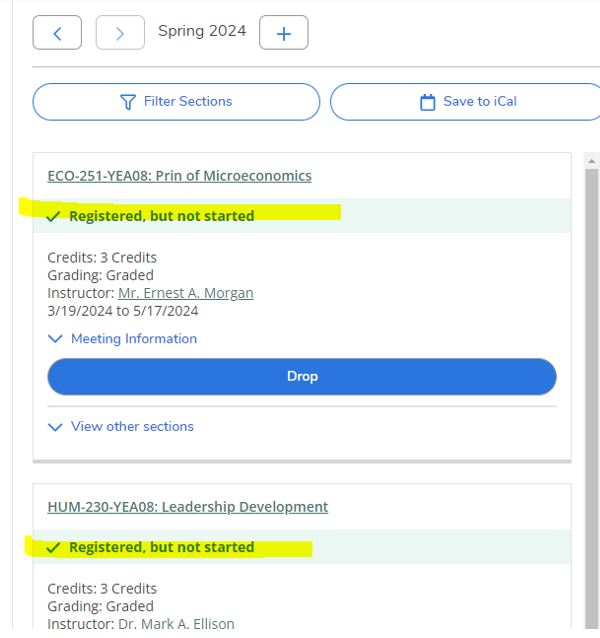Click ECO-251 Registered, but not started status

[161, 216]
